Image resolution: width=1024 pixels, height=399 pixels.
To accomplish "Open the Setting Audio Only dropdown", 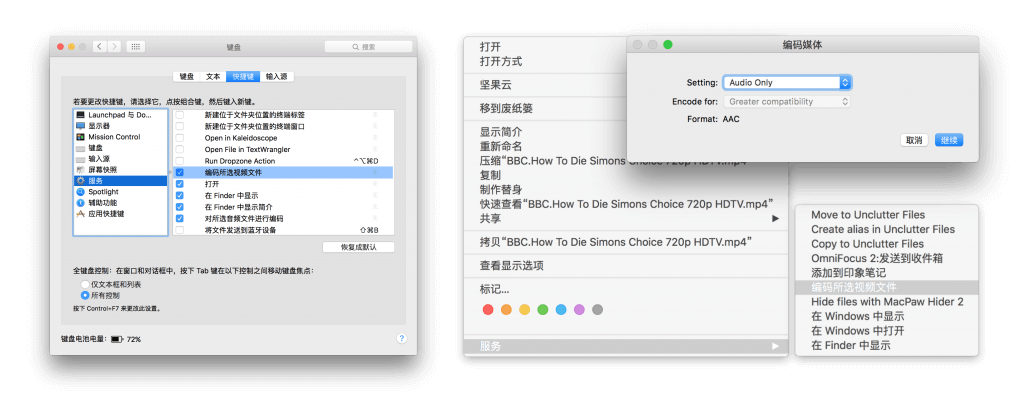I will click(787, 83).
